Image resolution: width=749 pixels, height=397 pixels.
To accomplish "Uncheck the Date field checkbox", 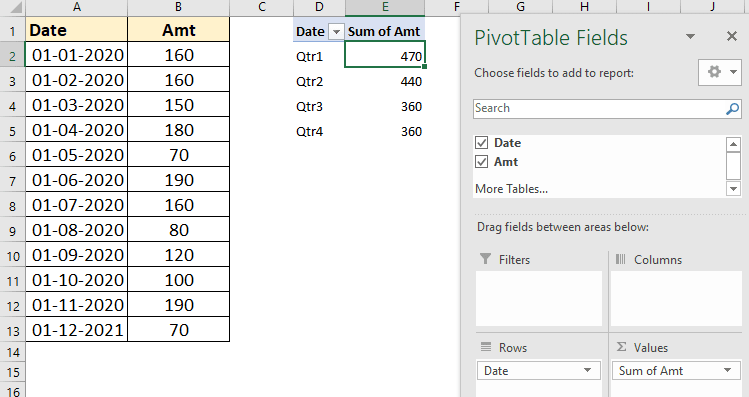I will tap(482, 143).
